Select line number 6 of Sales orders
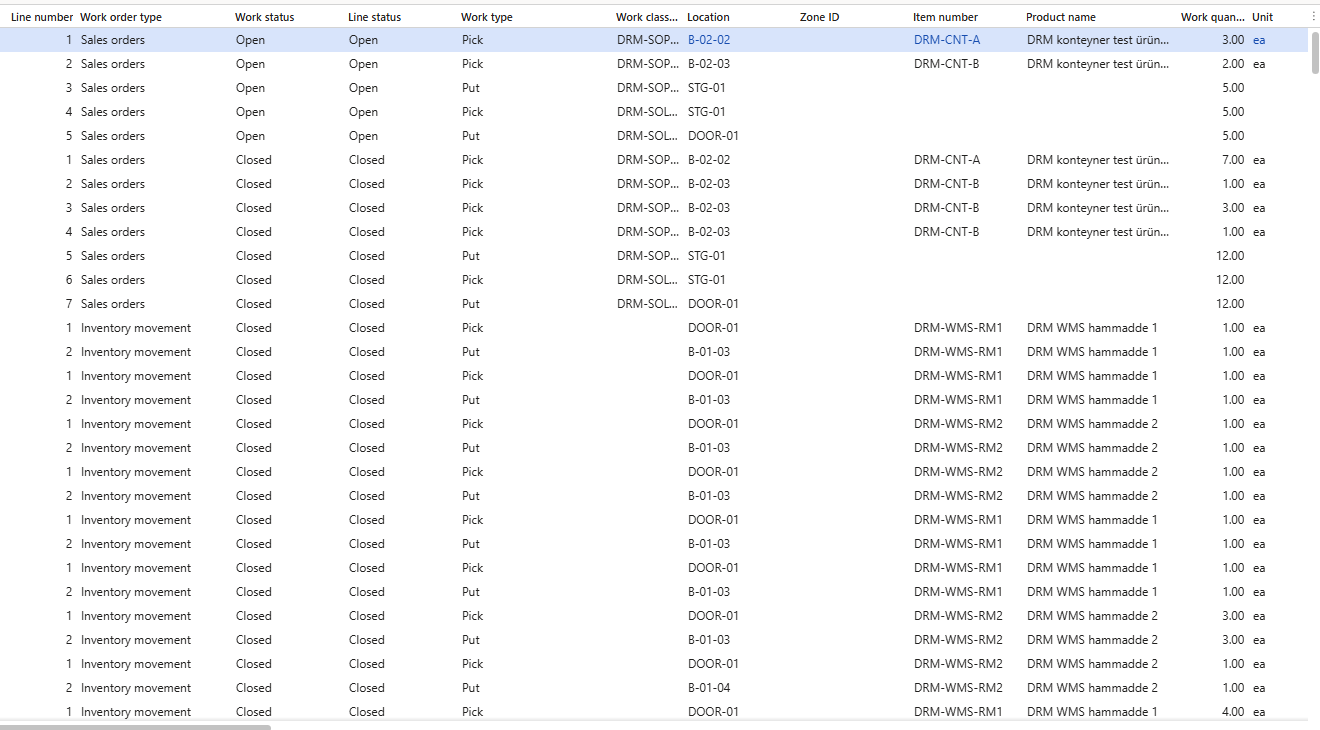1320x730 pixels. pos(69,280)
